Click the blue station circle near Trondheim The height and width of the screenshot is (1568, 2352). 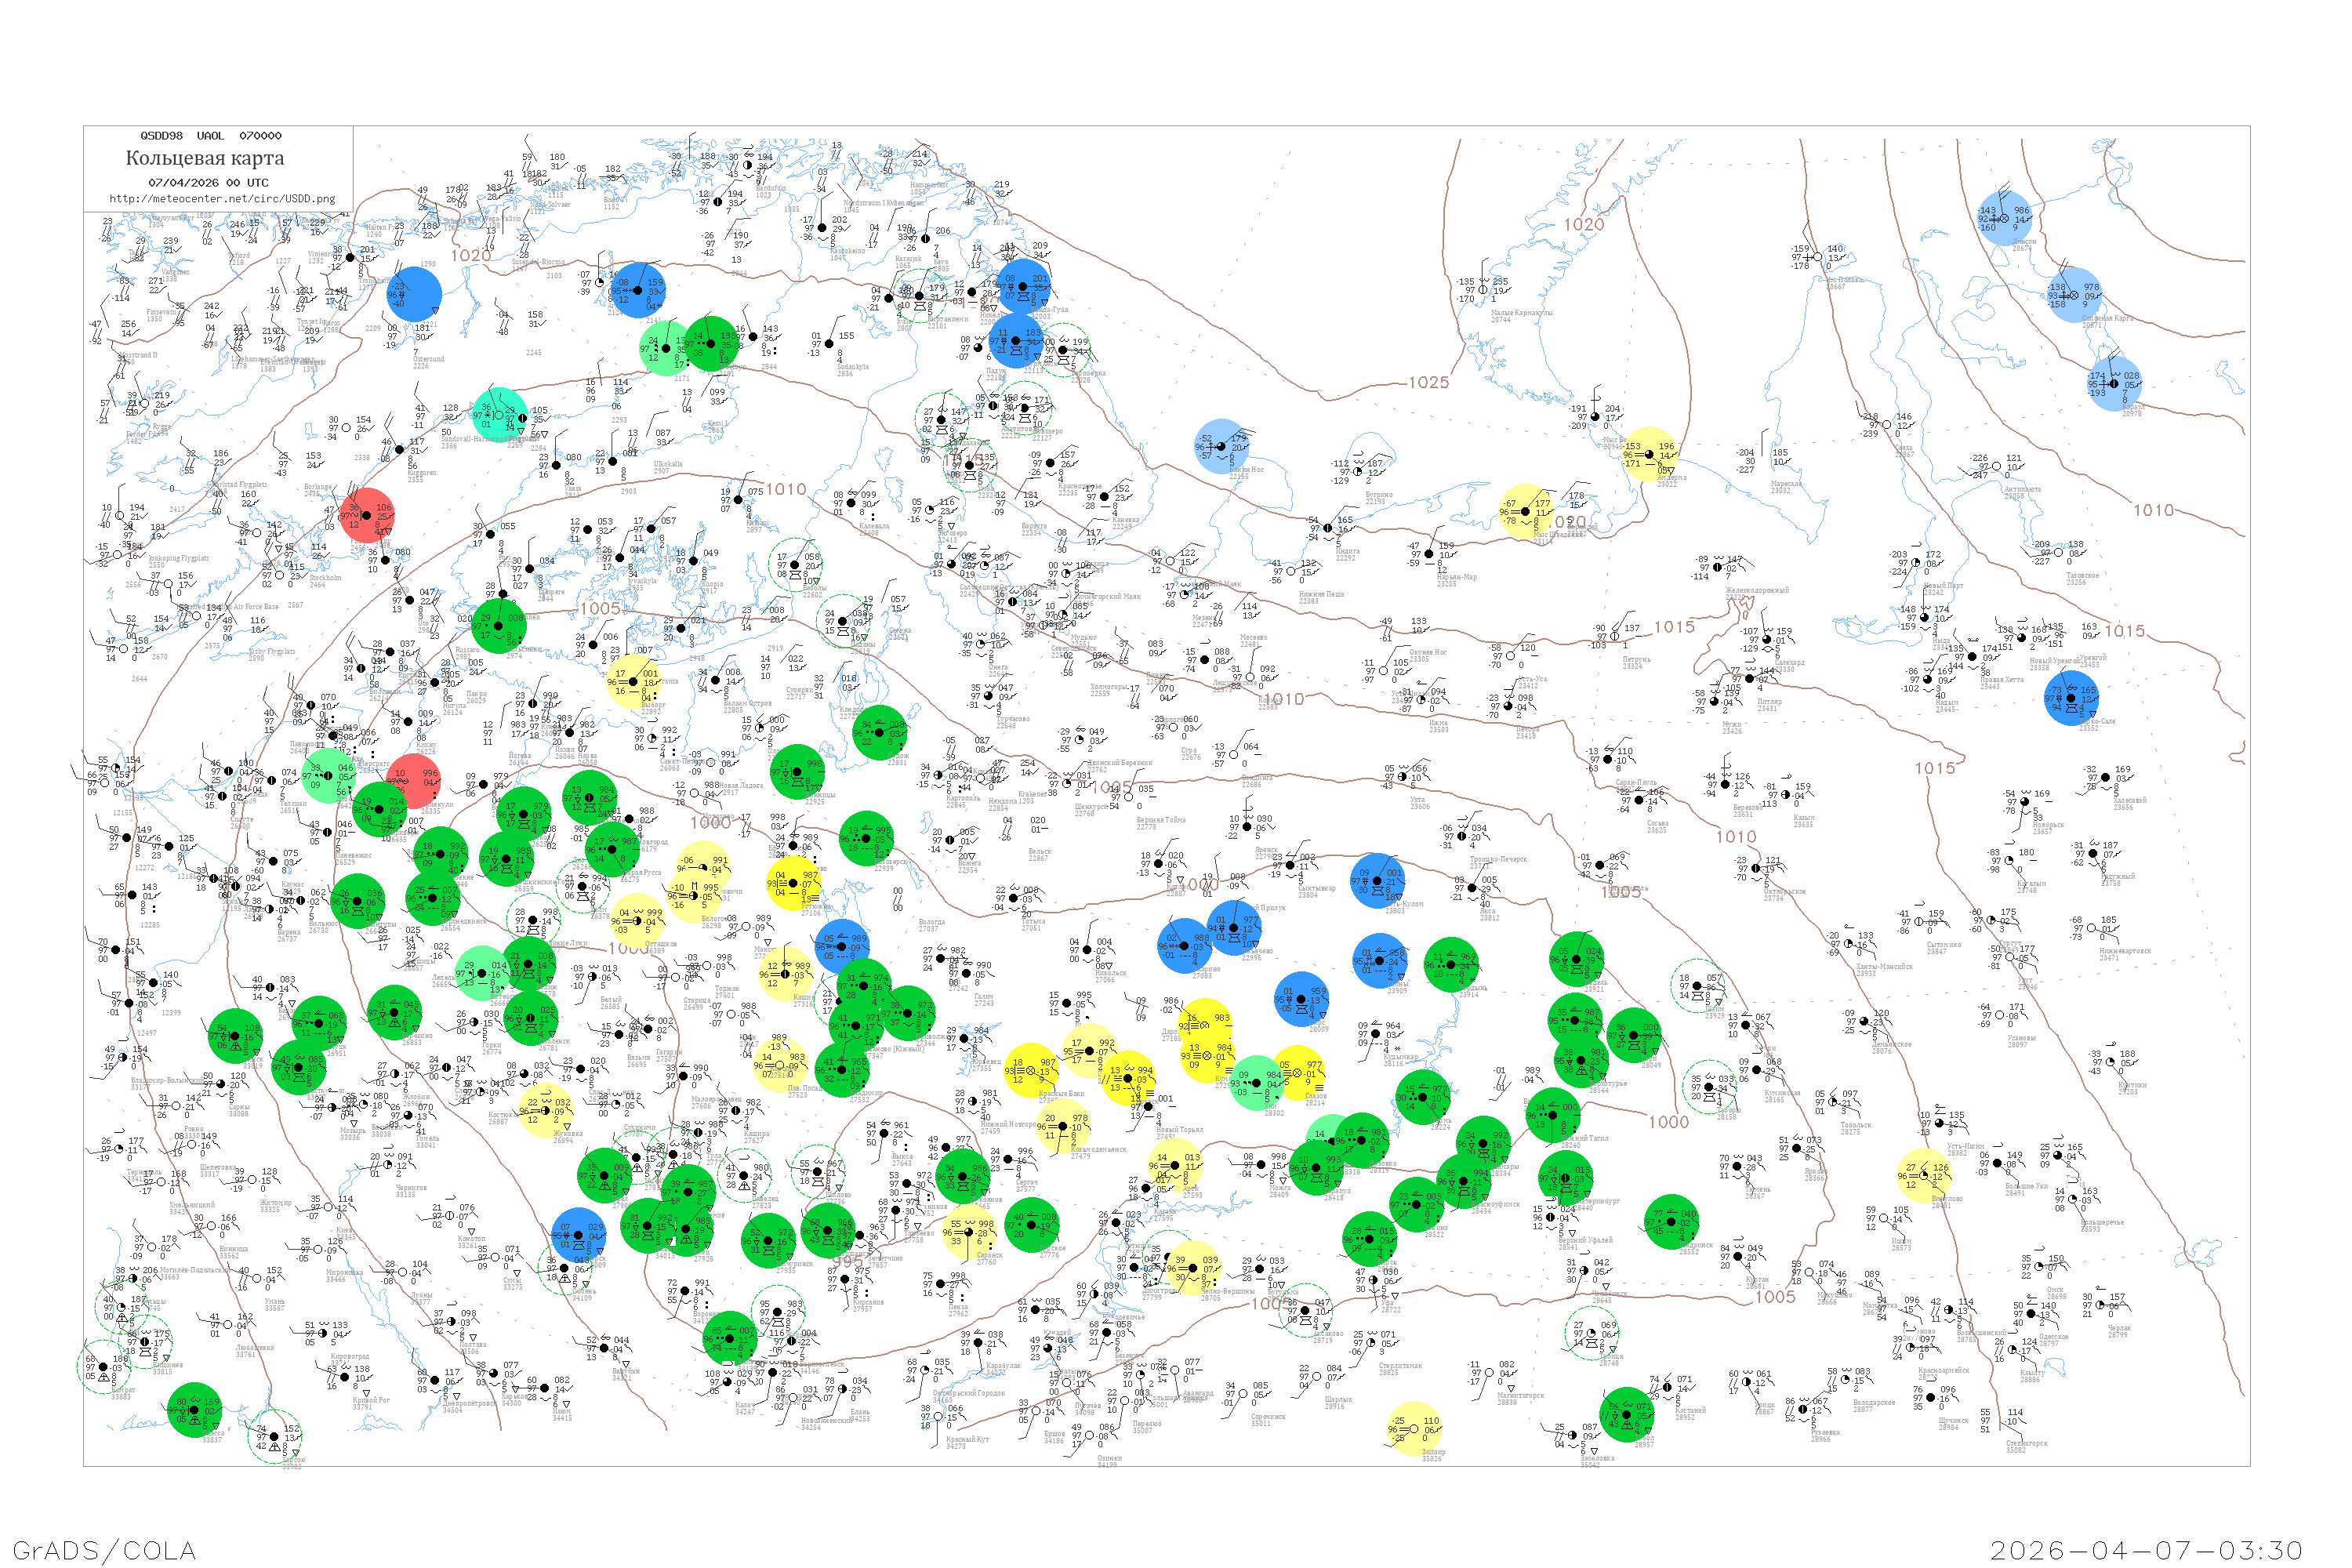coord(413,294)
